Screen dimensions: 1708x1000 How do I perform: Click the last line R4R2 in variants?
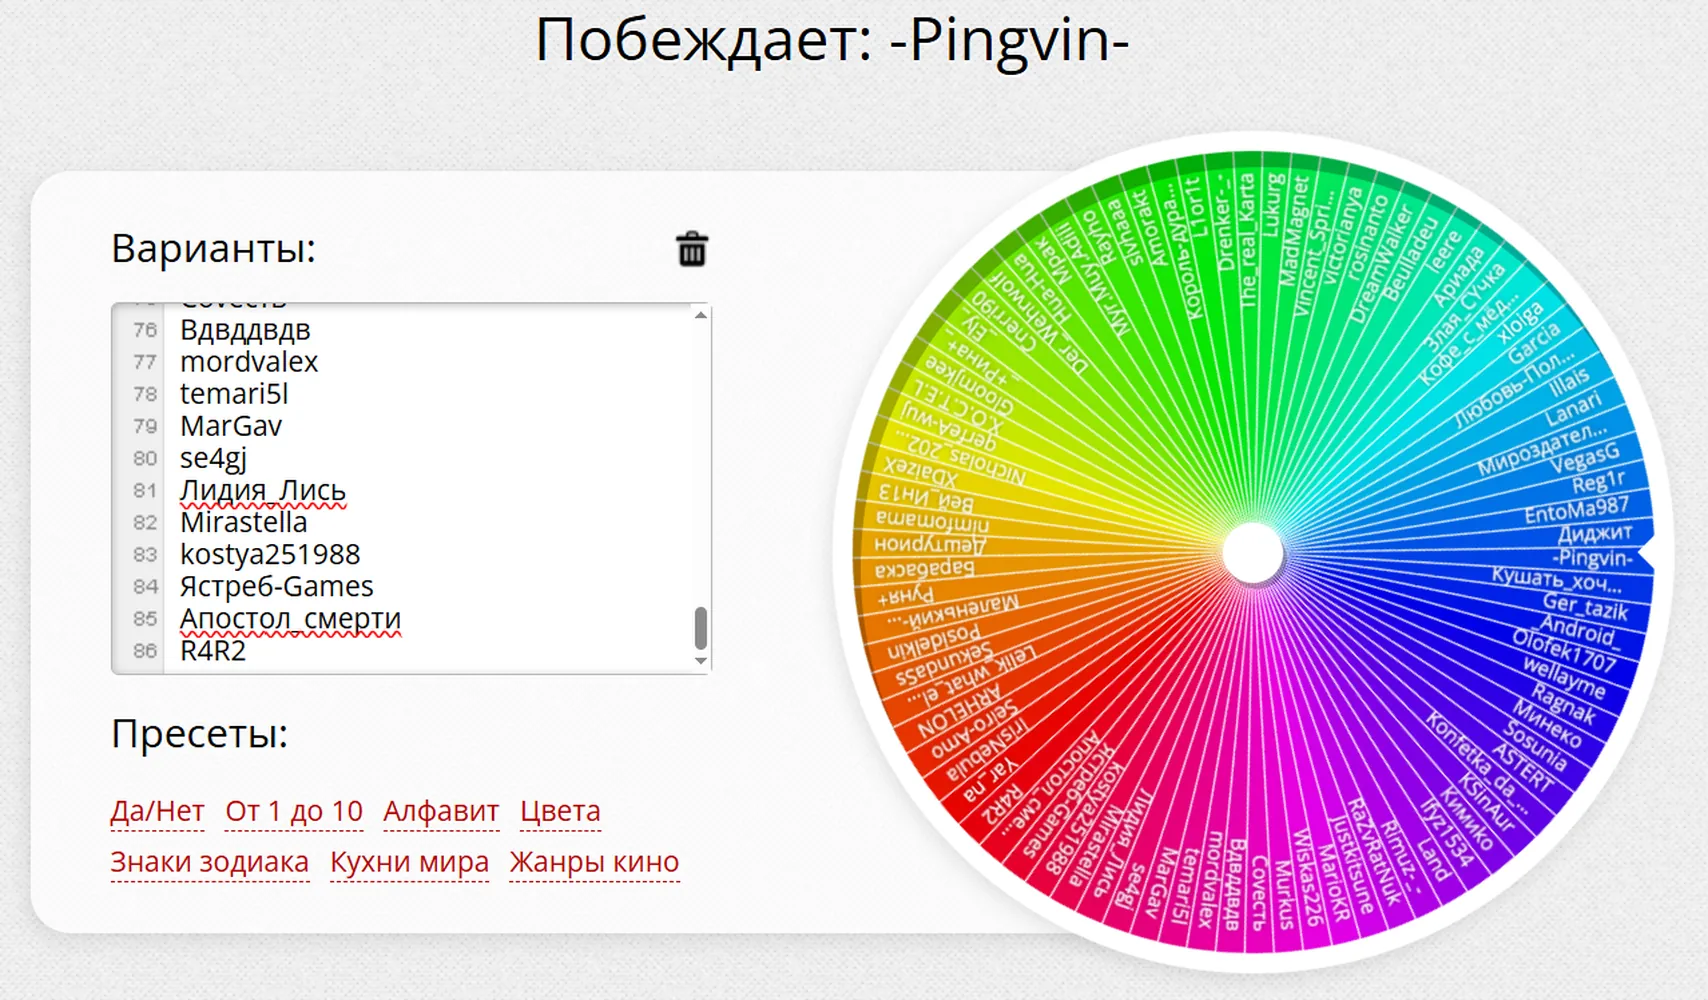(x=213, y=650)
